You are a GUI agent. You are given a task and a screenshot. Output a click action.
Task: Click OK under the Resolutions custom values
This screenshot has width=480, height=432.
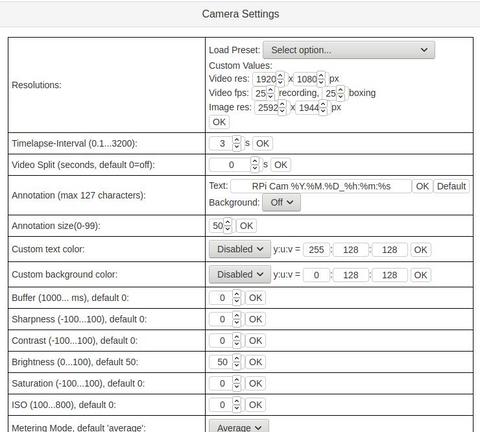(x=219, y=122)
